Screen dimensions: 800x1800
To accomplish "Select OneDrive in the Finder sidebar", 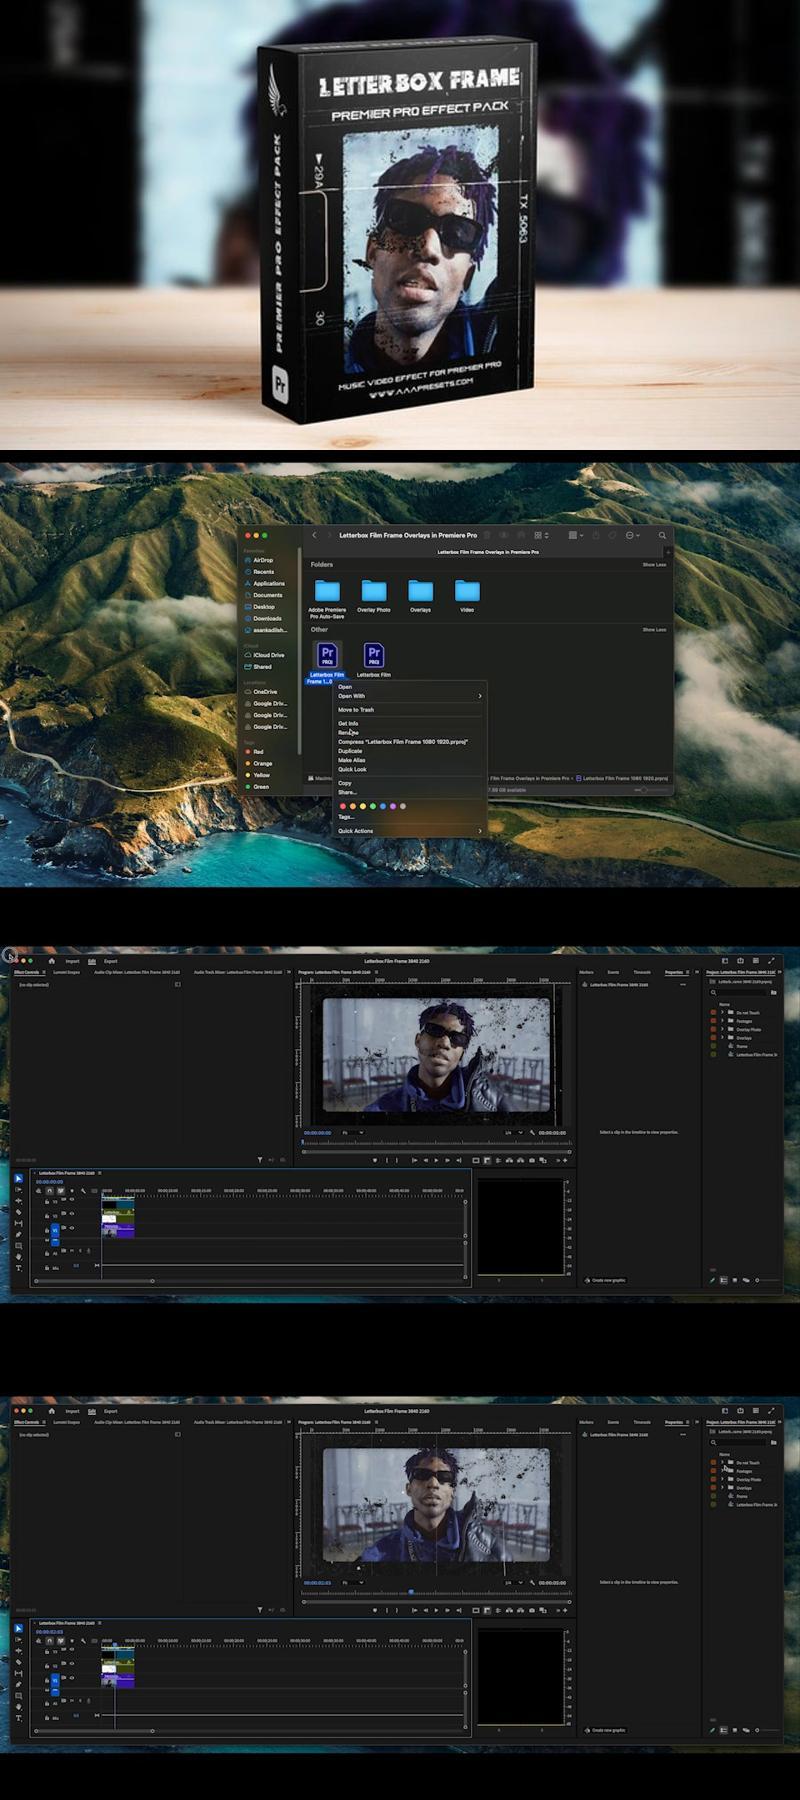I will click(x=261, y=692).
